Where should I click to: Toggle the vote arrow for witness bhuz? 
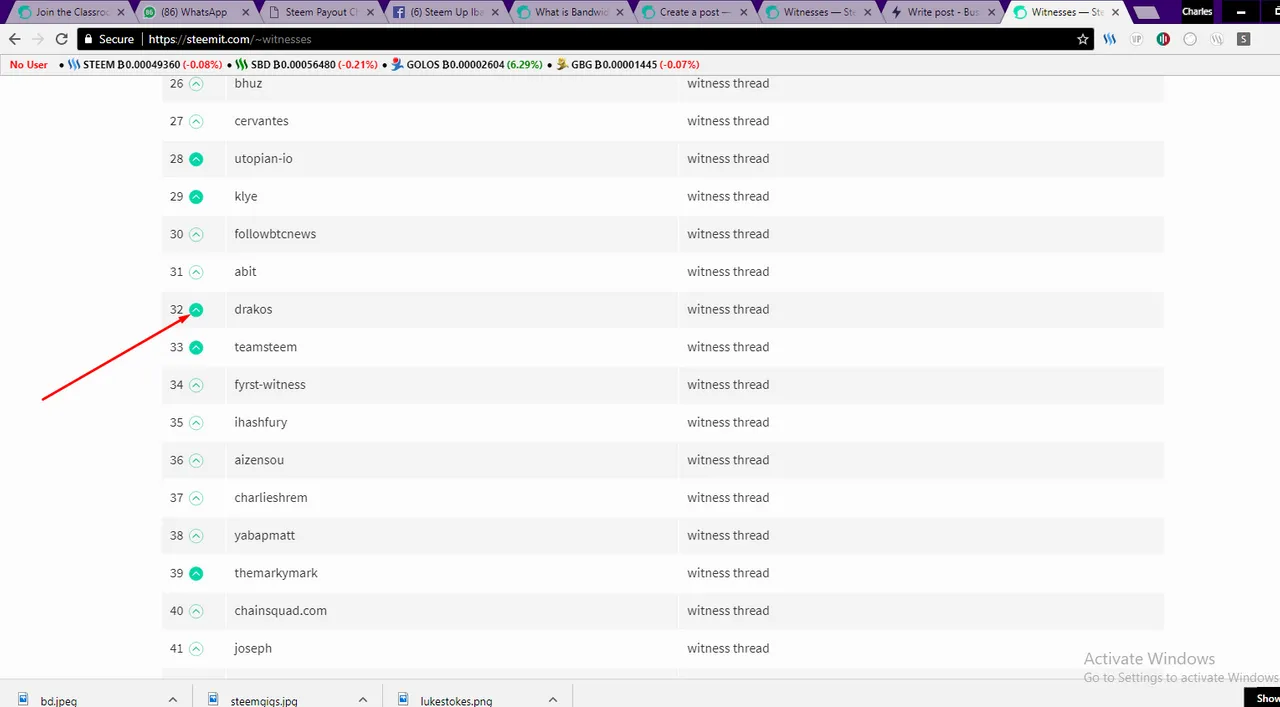196,84
